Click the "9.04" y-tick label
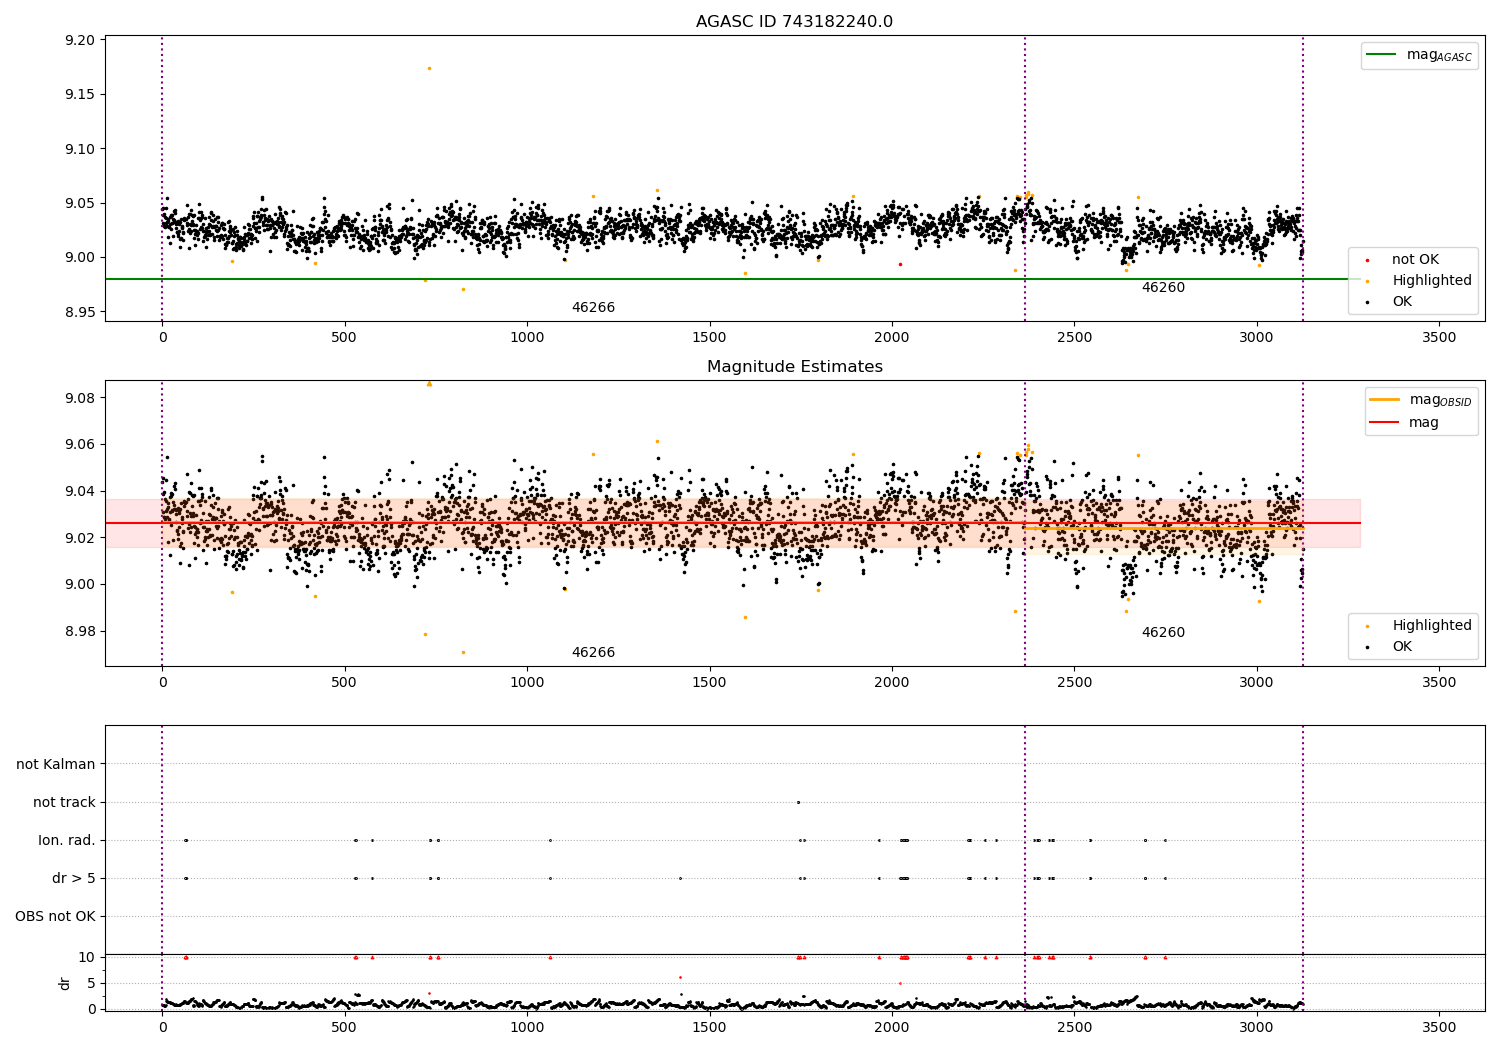This screenshot has height=1050, width=1500. tap(81, 492)
